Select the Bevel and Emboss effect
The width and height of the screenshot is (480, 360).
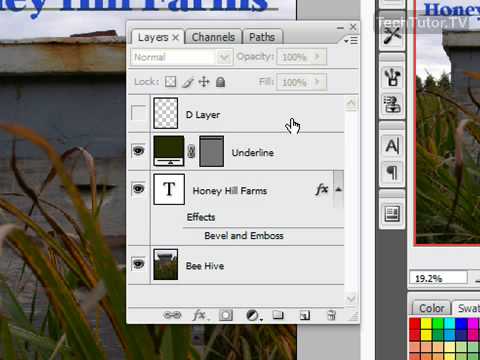pos(244,236)
